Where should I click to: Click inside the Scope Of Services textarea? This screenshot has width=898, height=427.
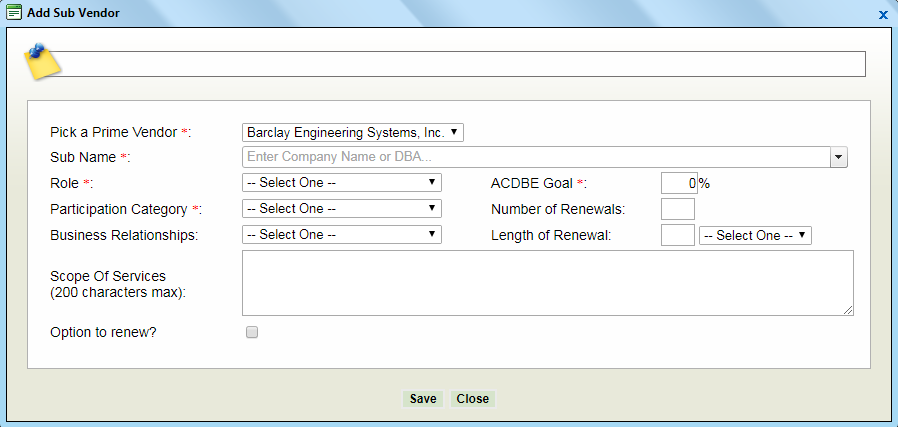point(547,283)
